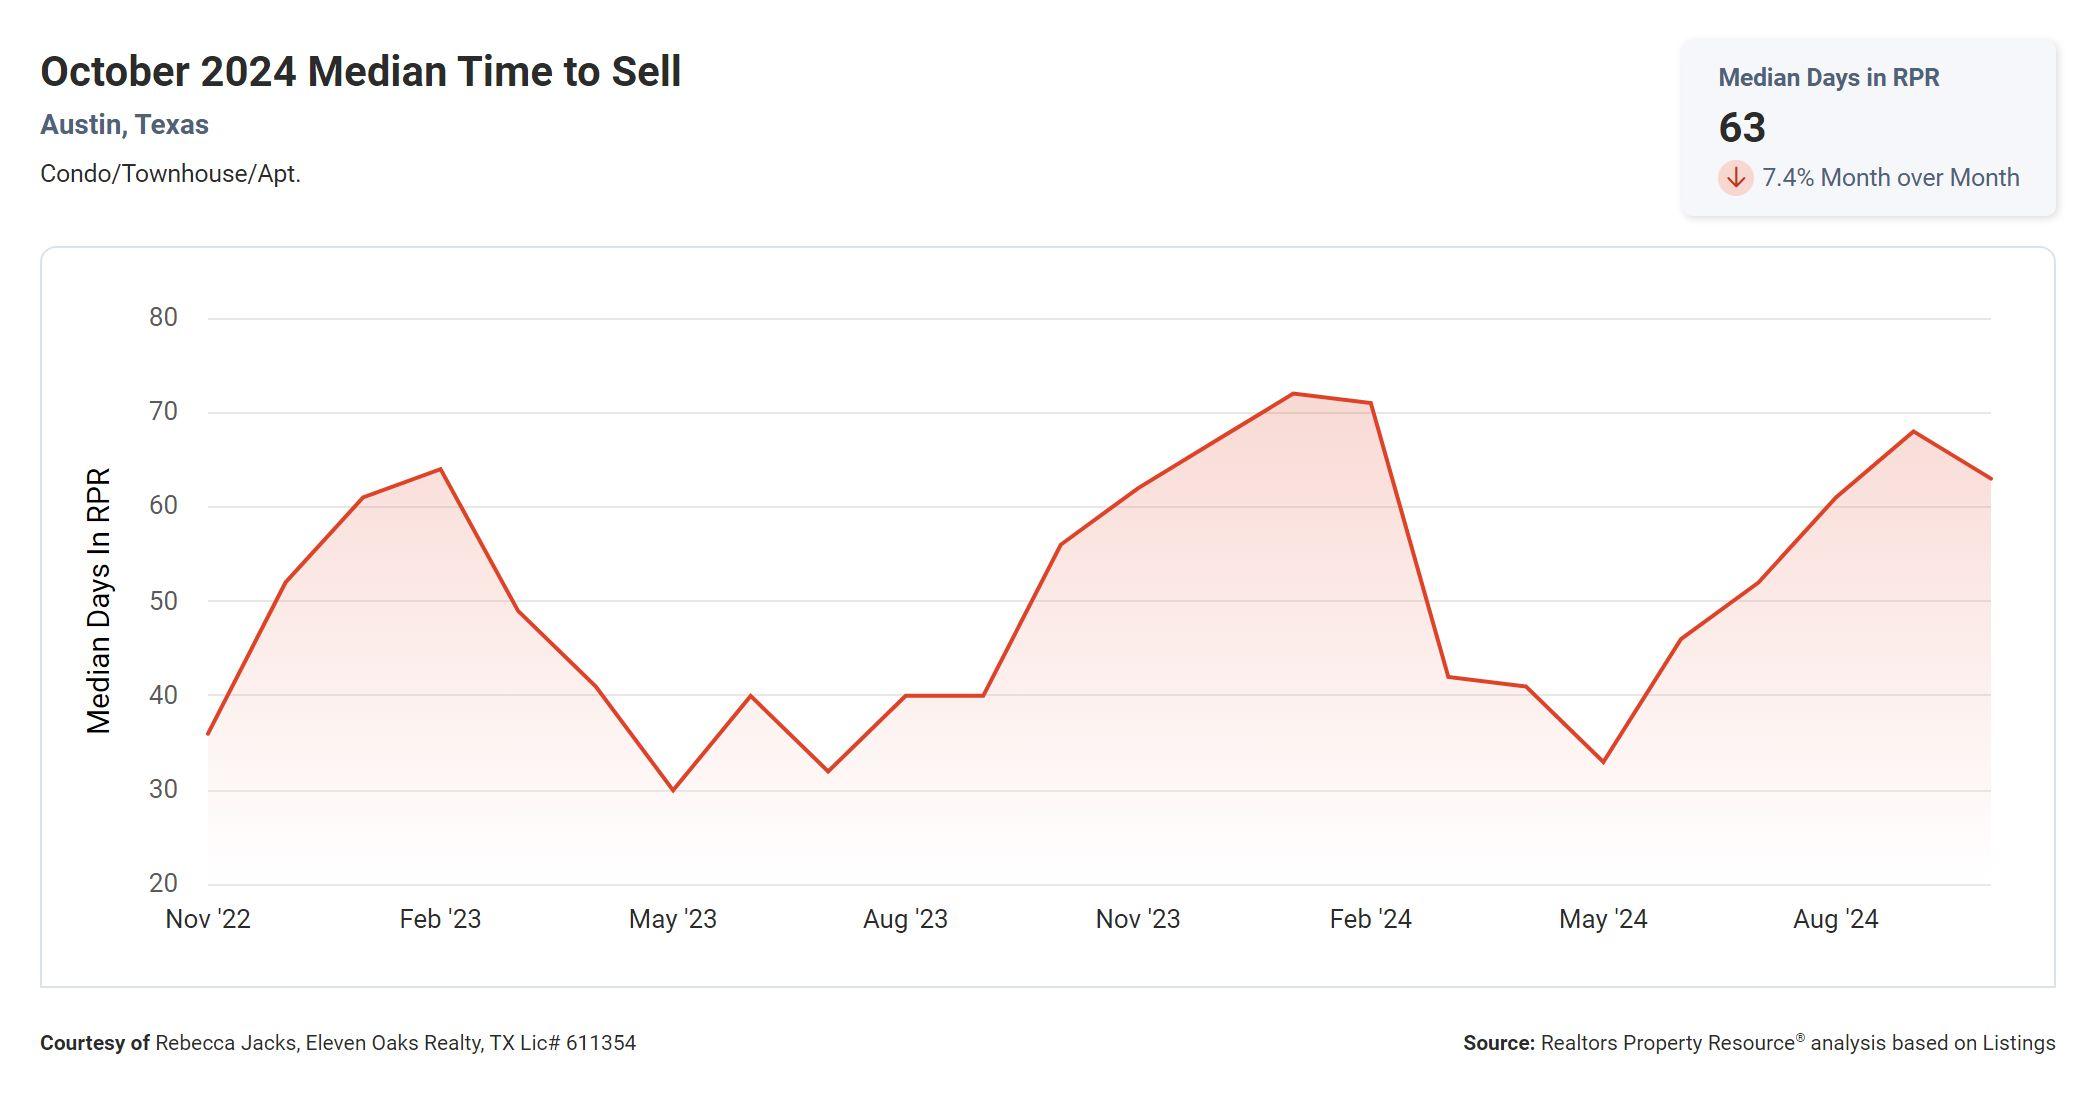Click the May '23 x-axis label
The image size is (2096, 1100).
(672, 919)
